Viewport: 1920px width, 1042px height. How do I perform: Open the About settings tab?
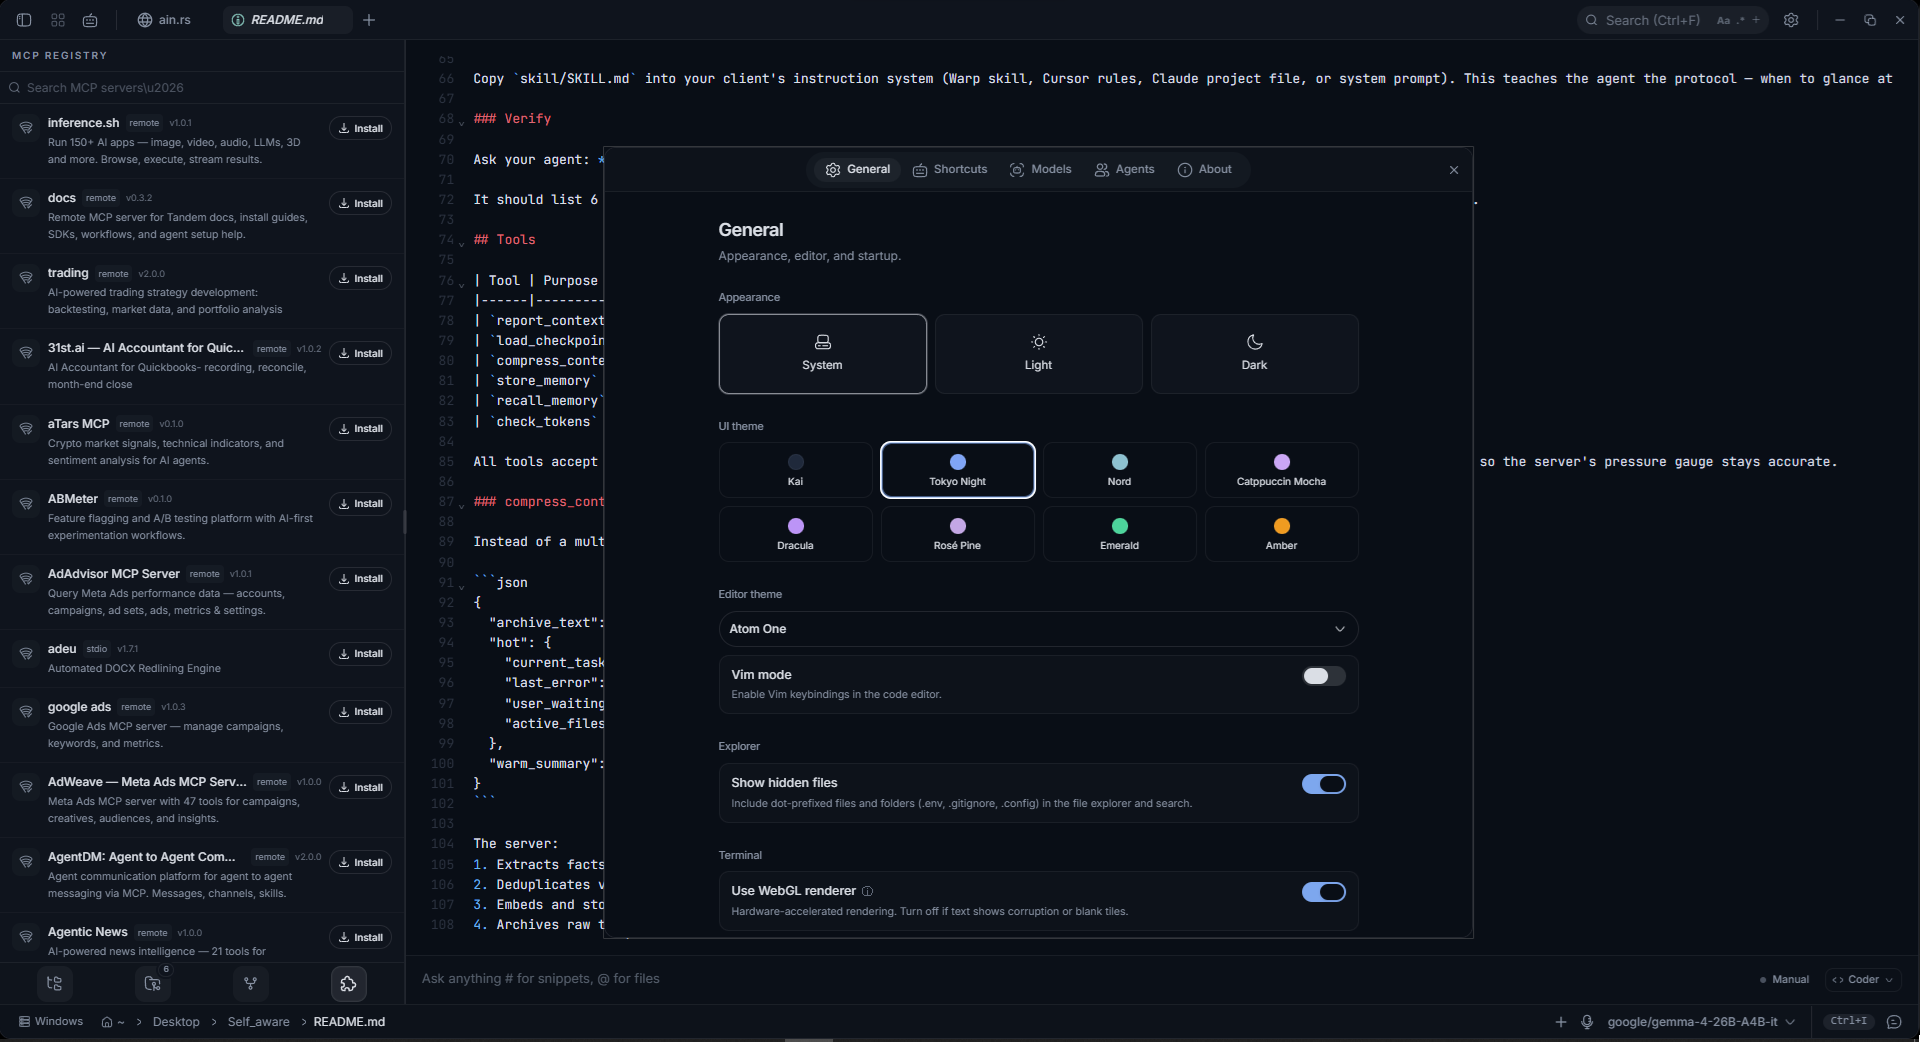(1205, 170)
